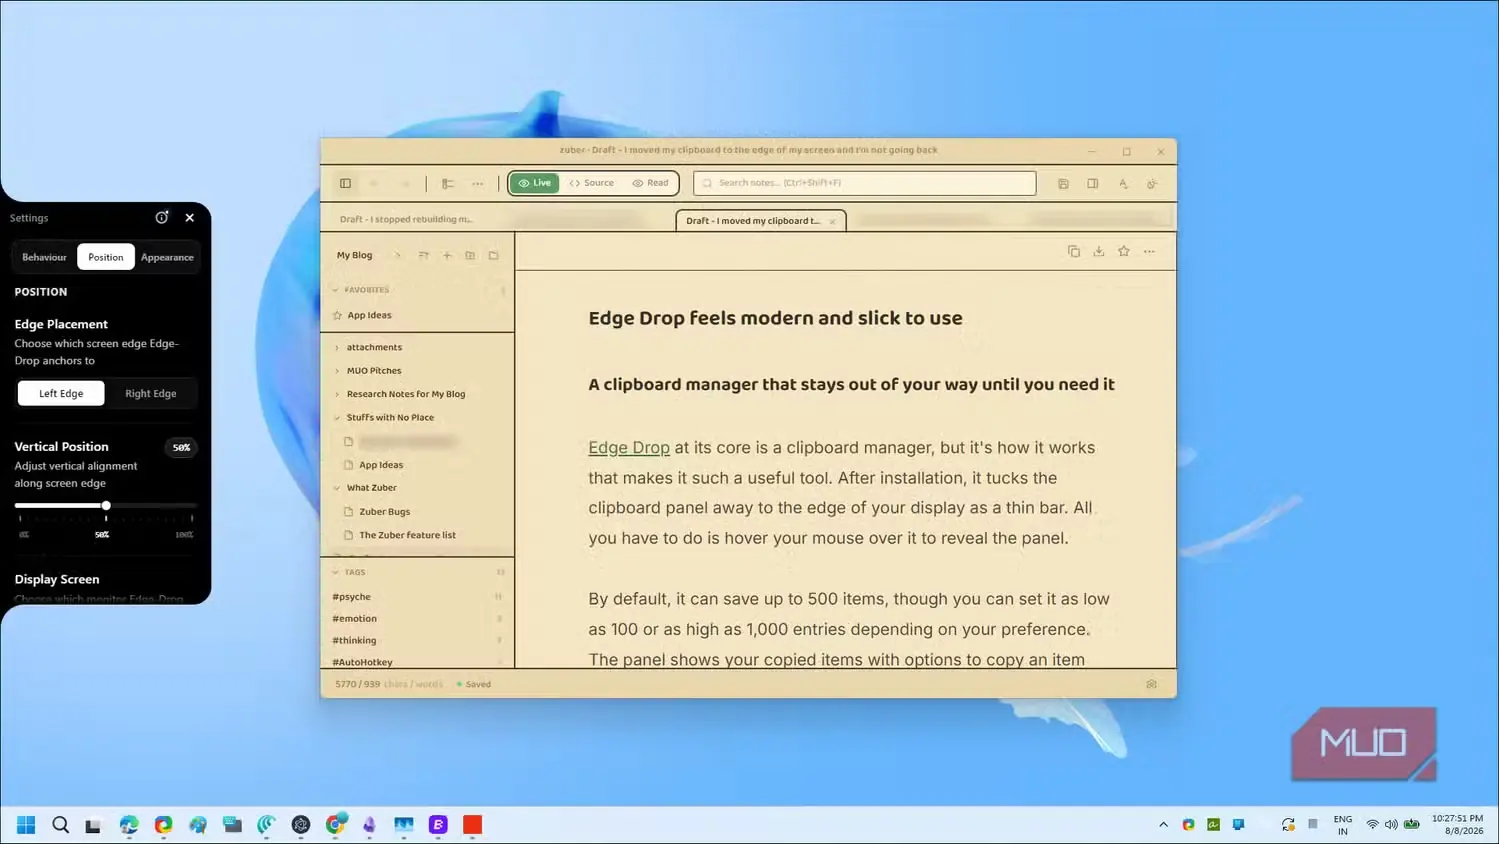Add a new note with the plus icon
The image size is (1499, 844).
[x=447, y=255]
